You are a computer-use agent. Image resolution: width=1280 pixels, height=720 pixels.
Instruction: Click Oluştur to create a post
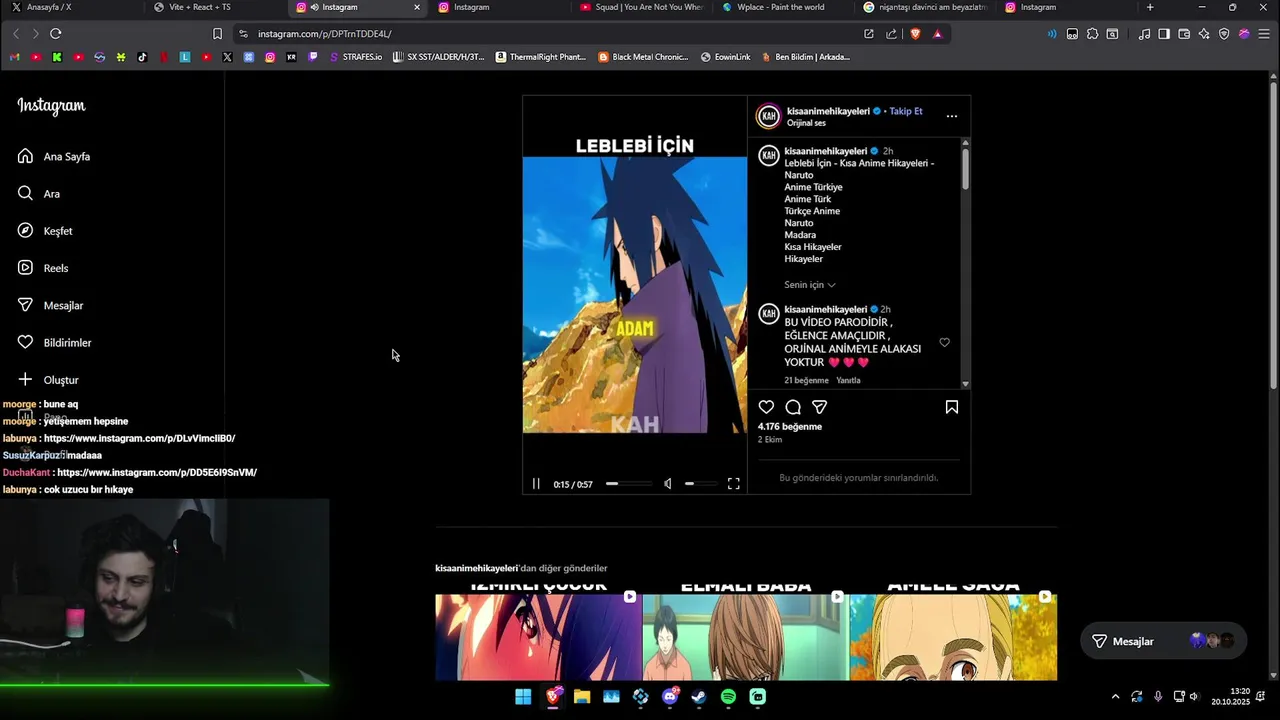point(48,380)
